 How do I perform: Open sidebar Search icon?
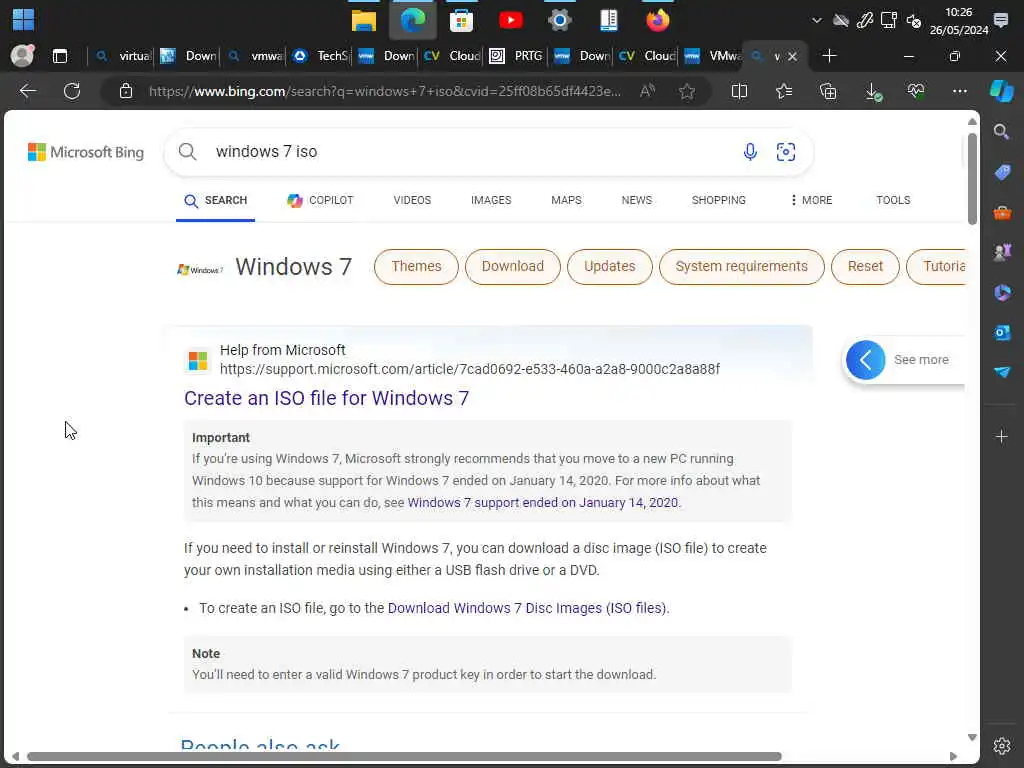click(x=1001, y=132)
